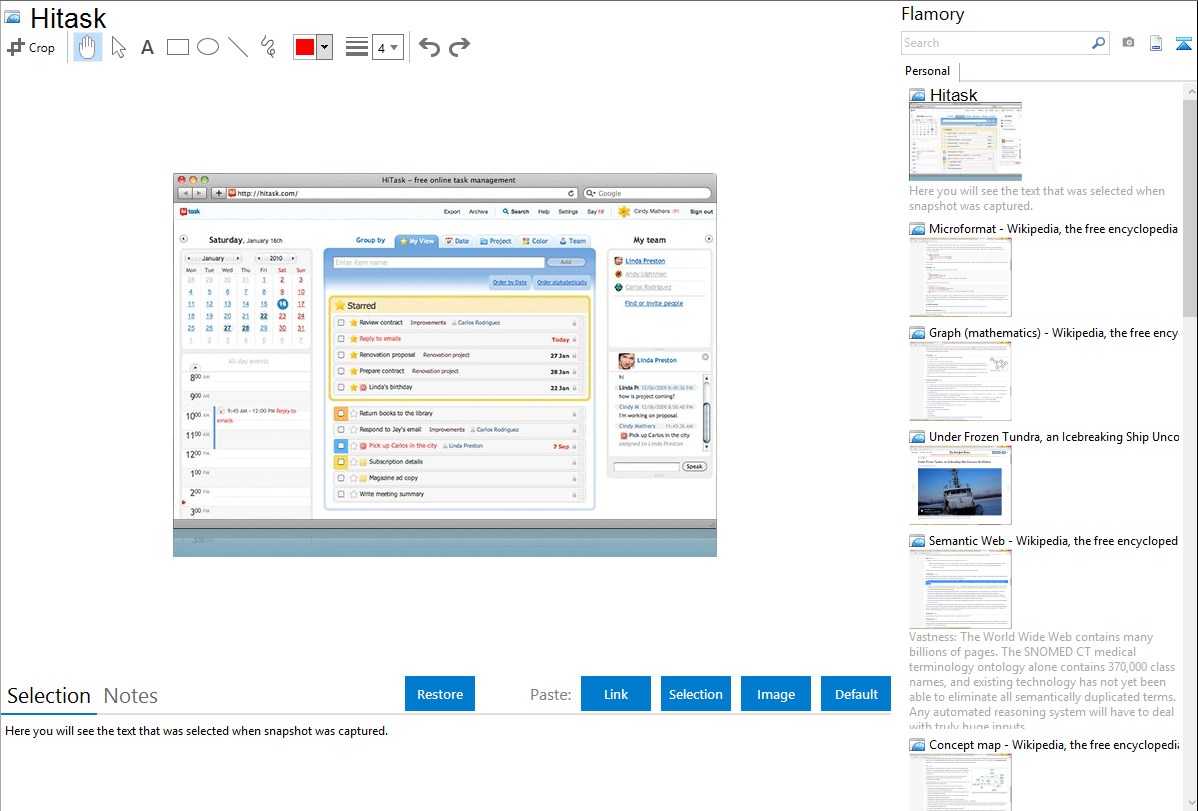Paste as Link
Screen dimensions: 1198x811
(616, 694)
